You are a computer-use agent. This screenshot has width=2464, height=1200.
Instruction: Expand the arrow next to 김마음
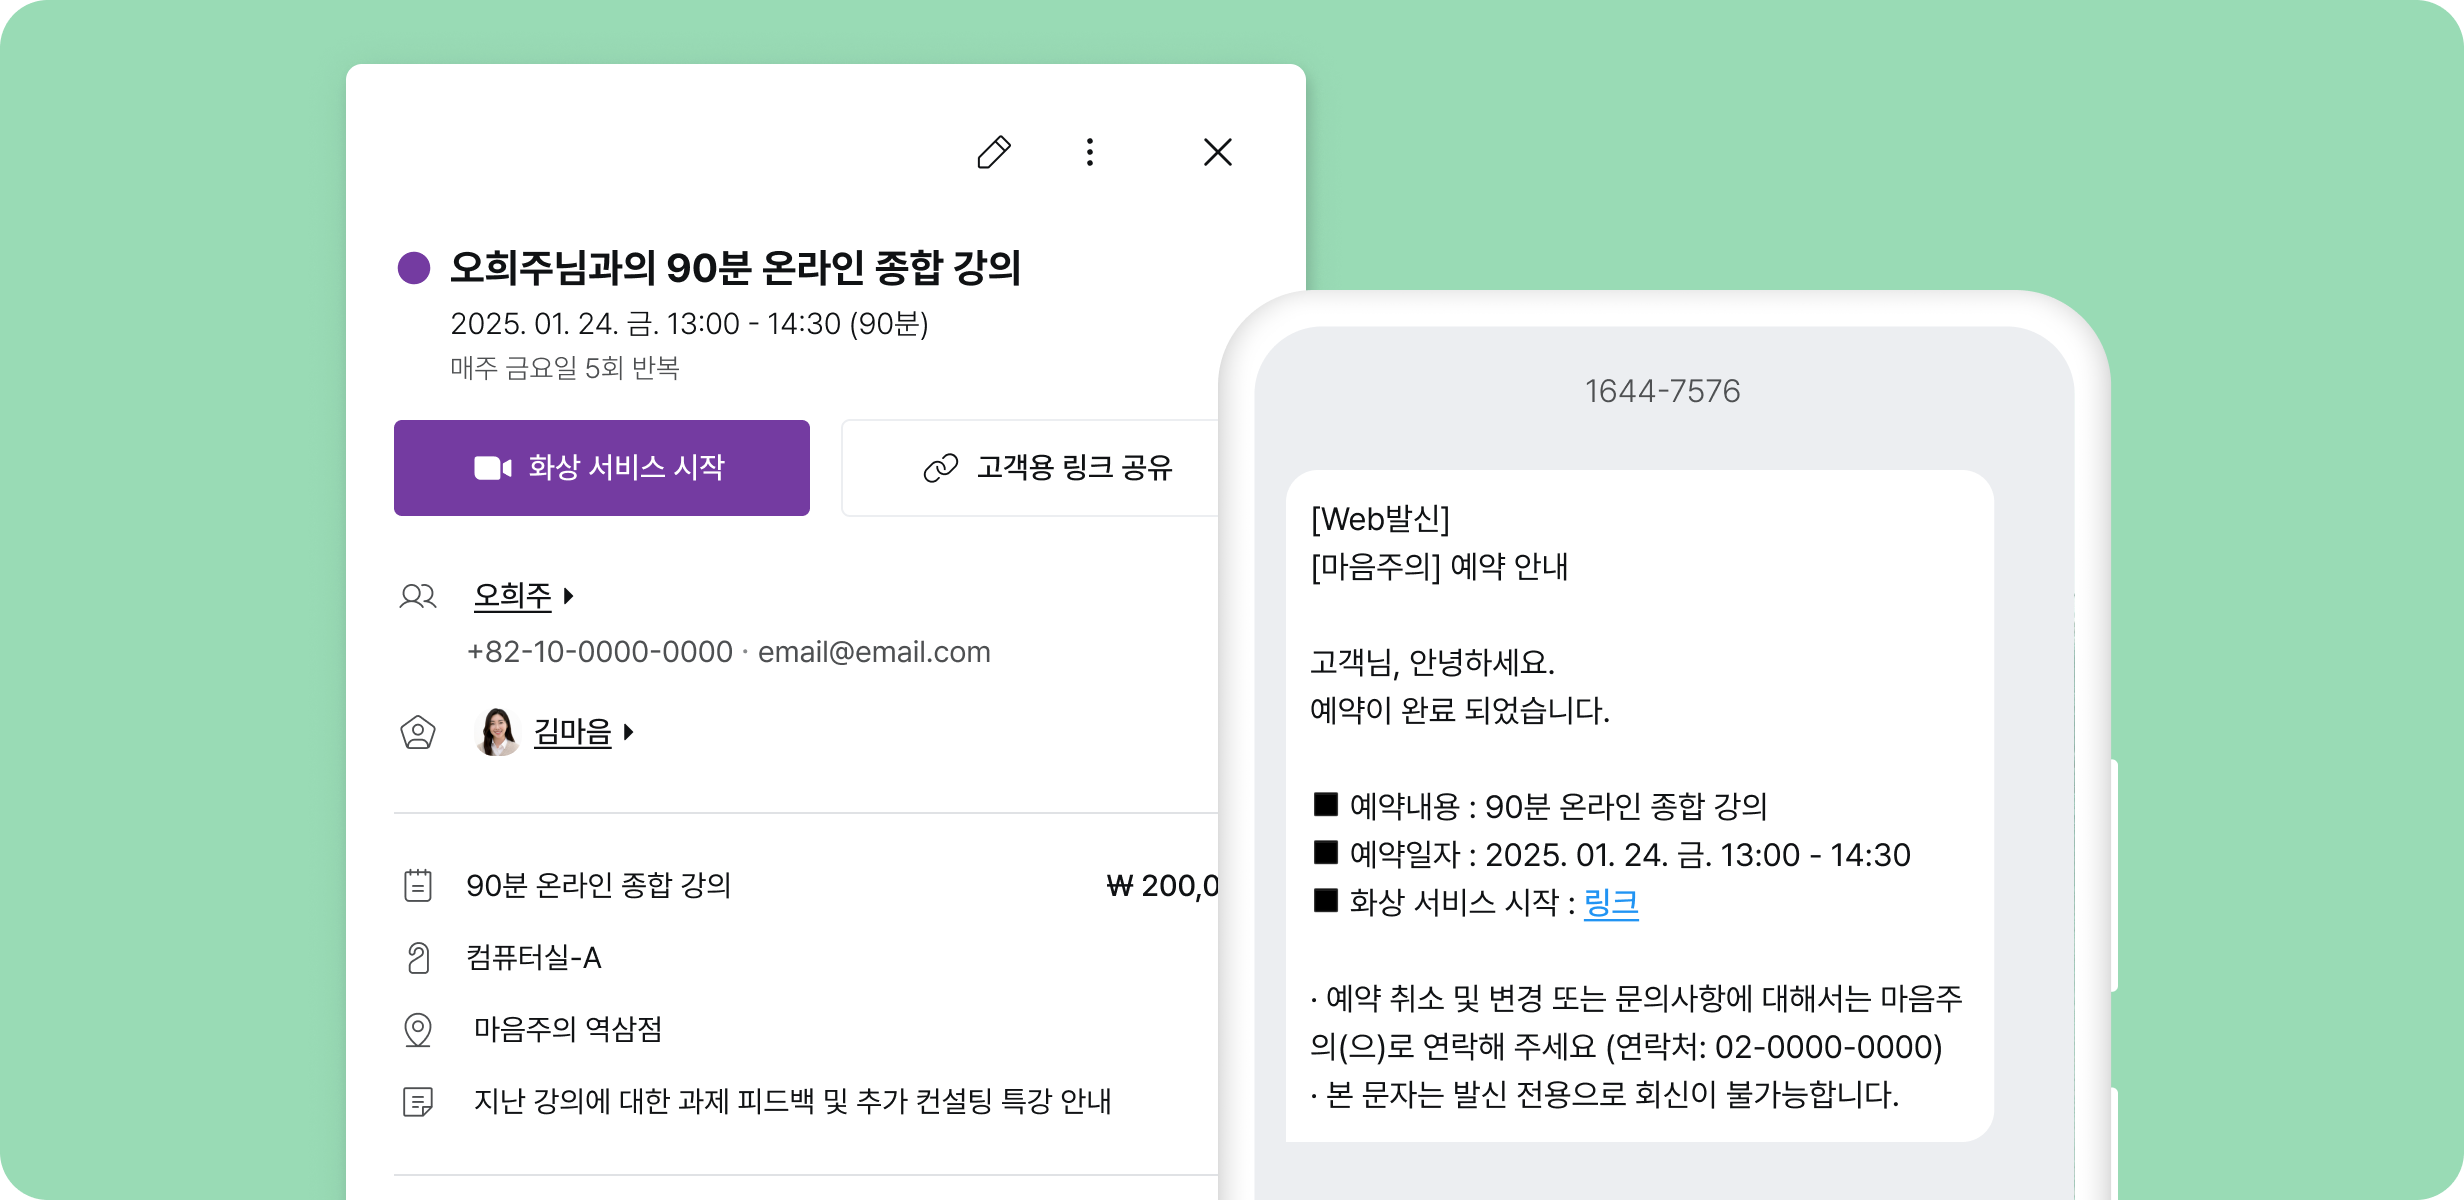(629, 733)
